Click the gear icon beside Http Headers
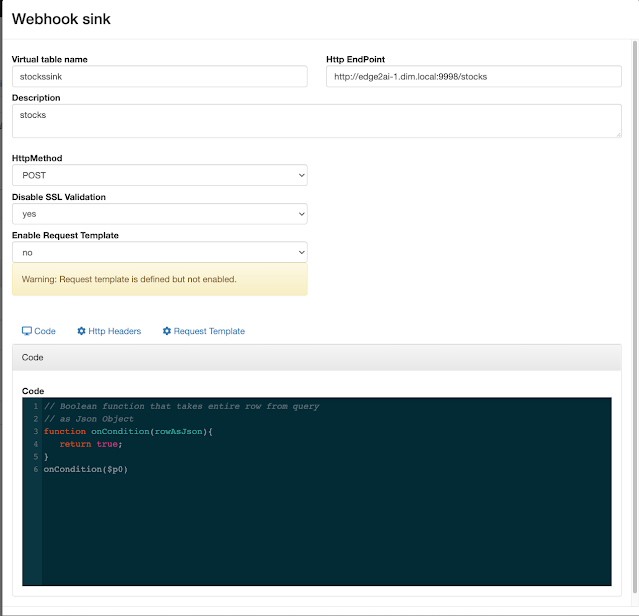 click(x=82, y=331)
